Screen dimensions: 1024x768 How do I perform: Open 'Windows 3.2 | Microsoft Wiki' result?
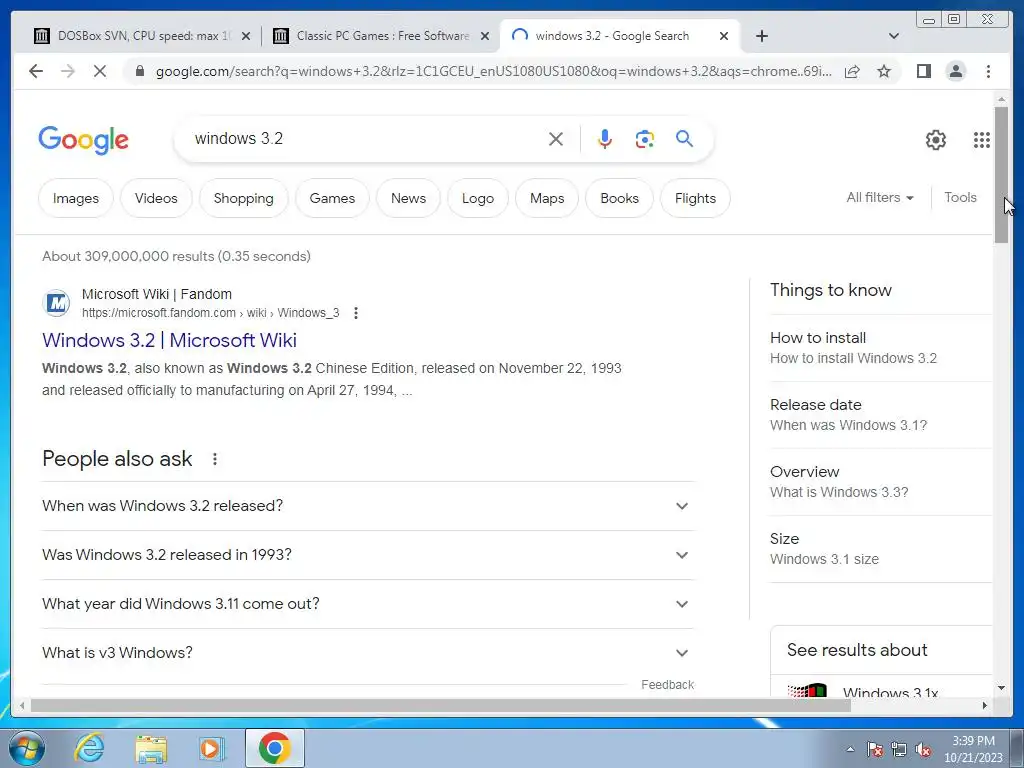[x=169, y=340]
